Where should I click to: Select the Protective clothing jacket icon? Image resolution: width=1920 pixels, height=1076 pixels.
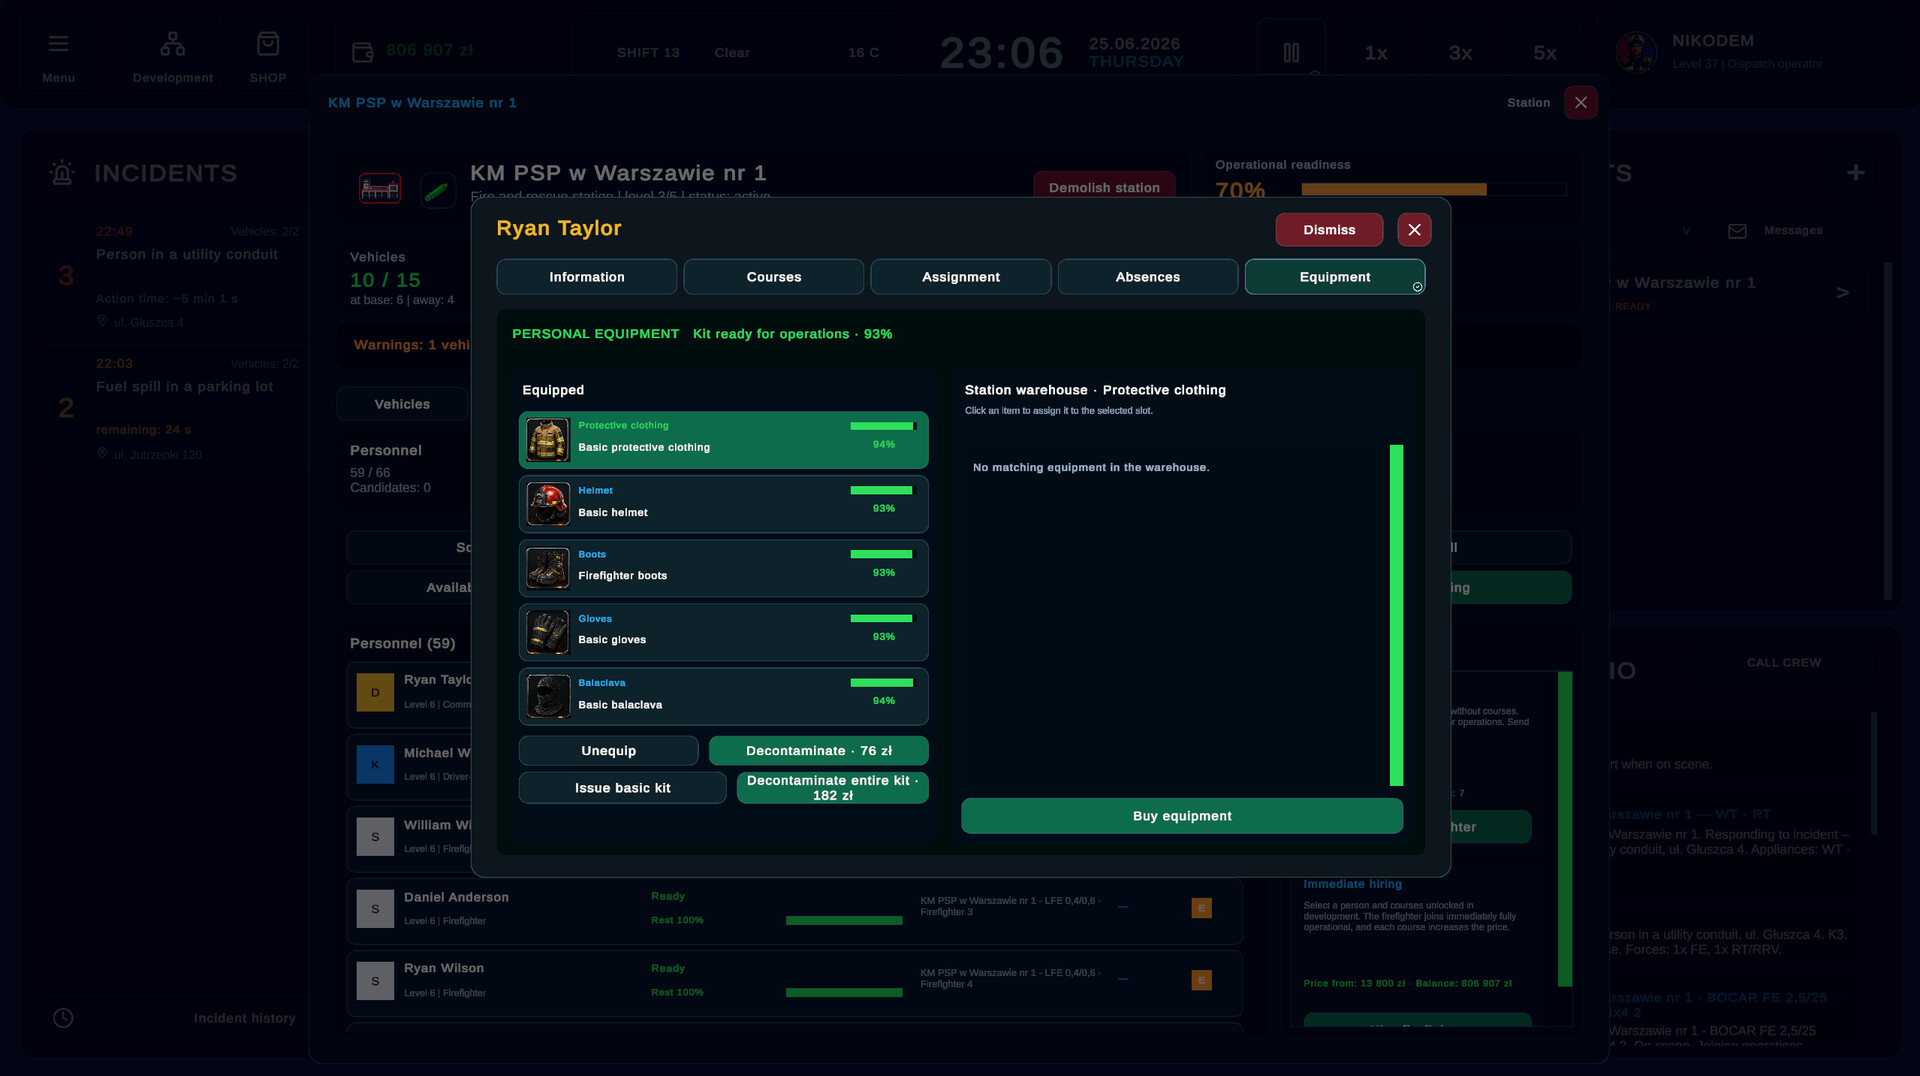click(548, 440)
